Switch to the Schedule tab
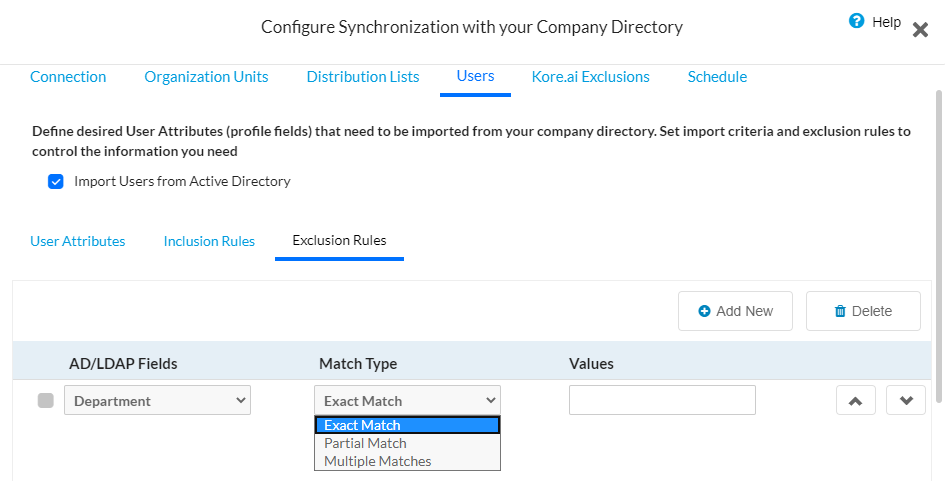 coord(717,77)
